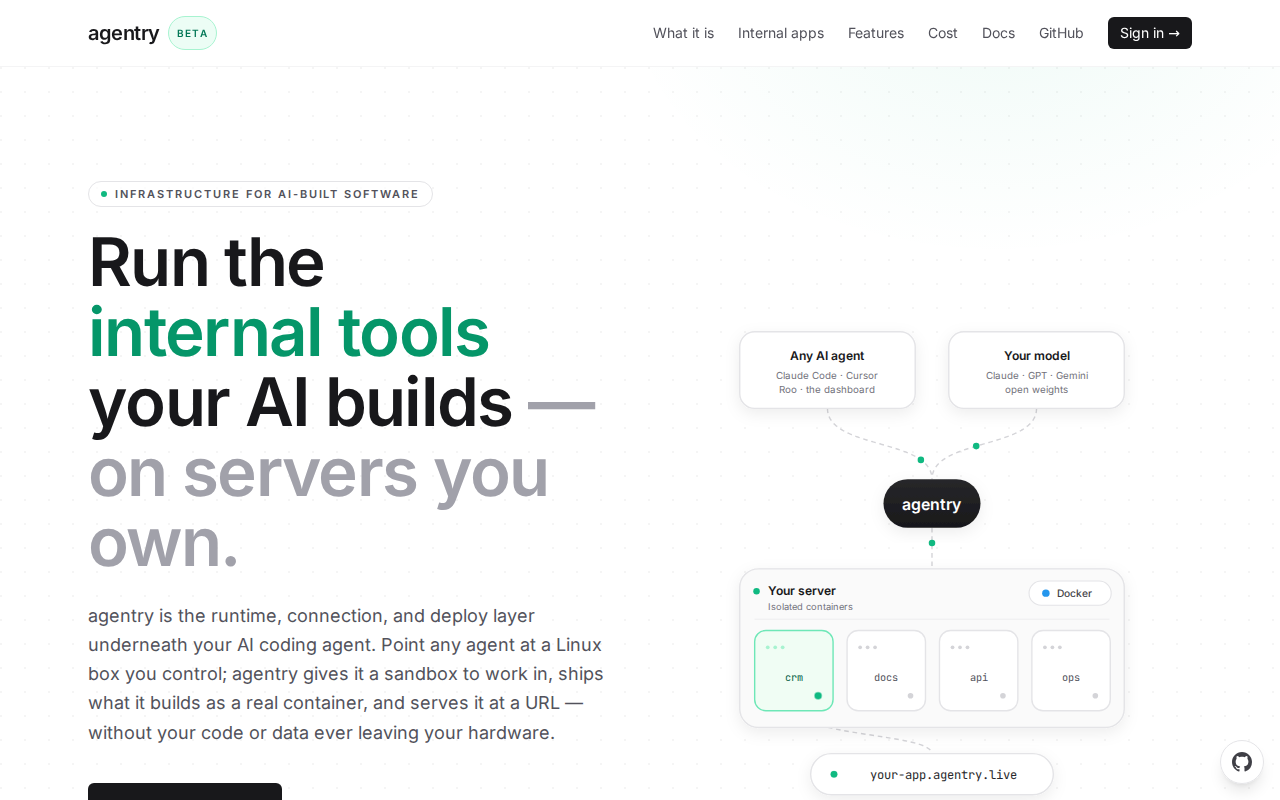Screen dimensions: 1280x800
Task: Click the your-app.agentry.live URL pill
Action: point(932,774)
